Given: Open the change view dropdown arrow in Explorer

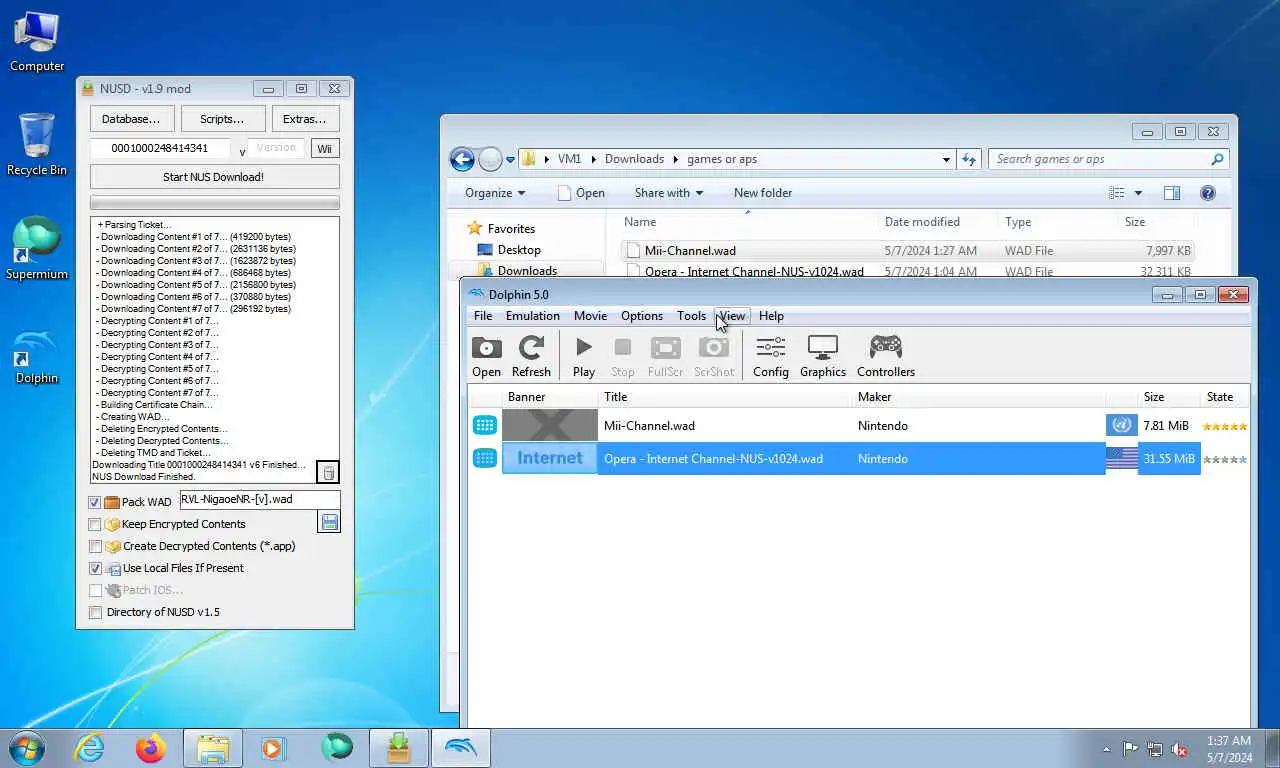Looking at the screenshot, I should (1138, 193).
